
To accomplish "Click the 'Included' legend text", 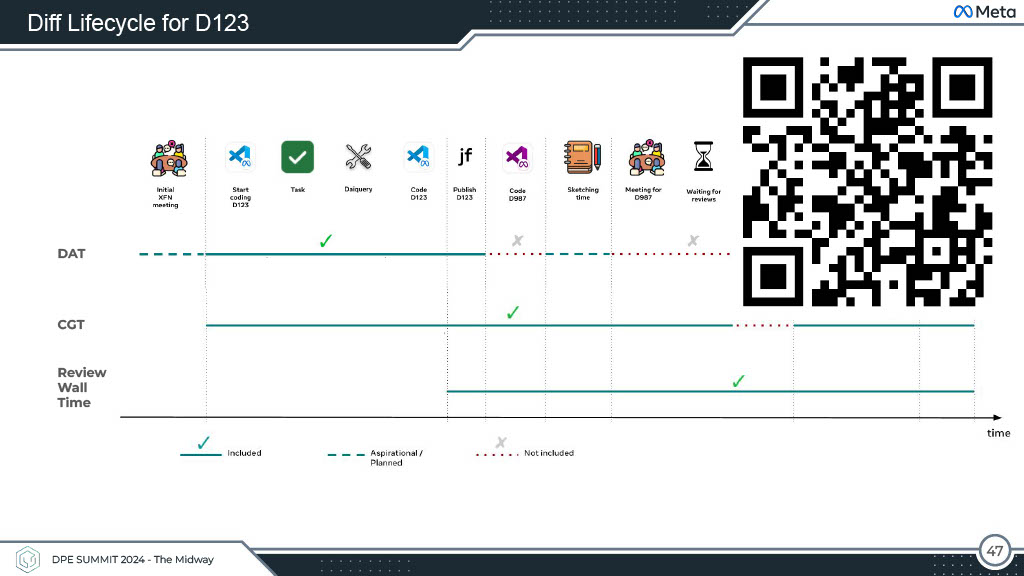I will [x=244, y=453].
